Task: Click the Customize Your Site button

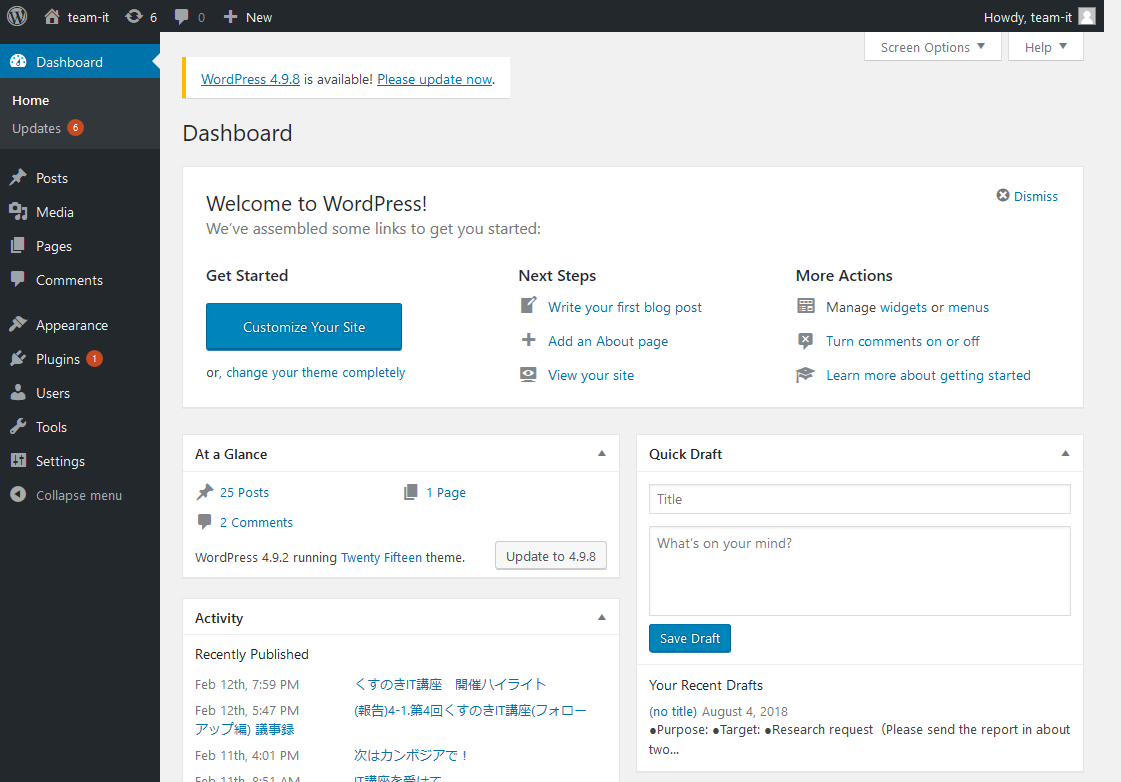Action: tap(304, 327)
